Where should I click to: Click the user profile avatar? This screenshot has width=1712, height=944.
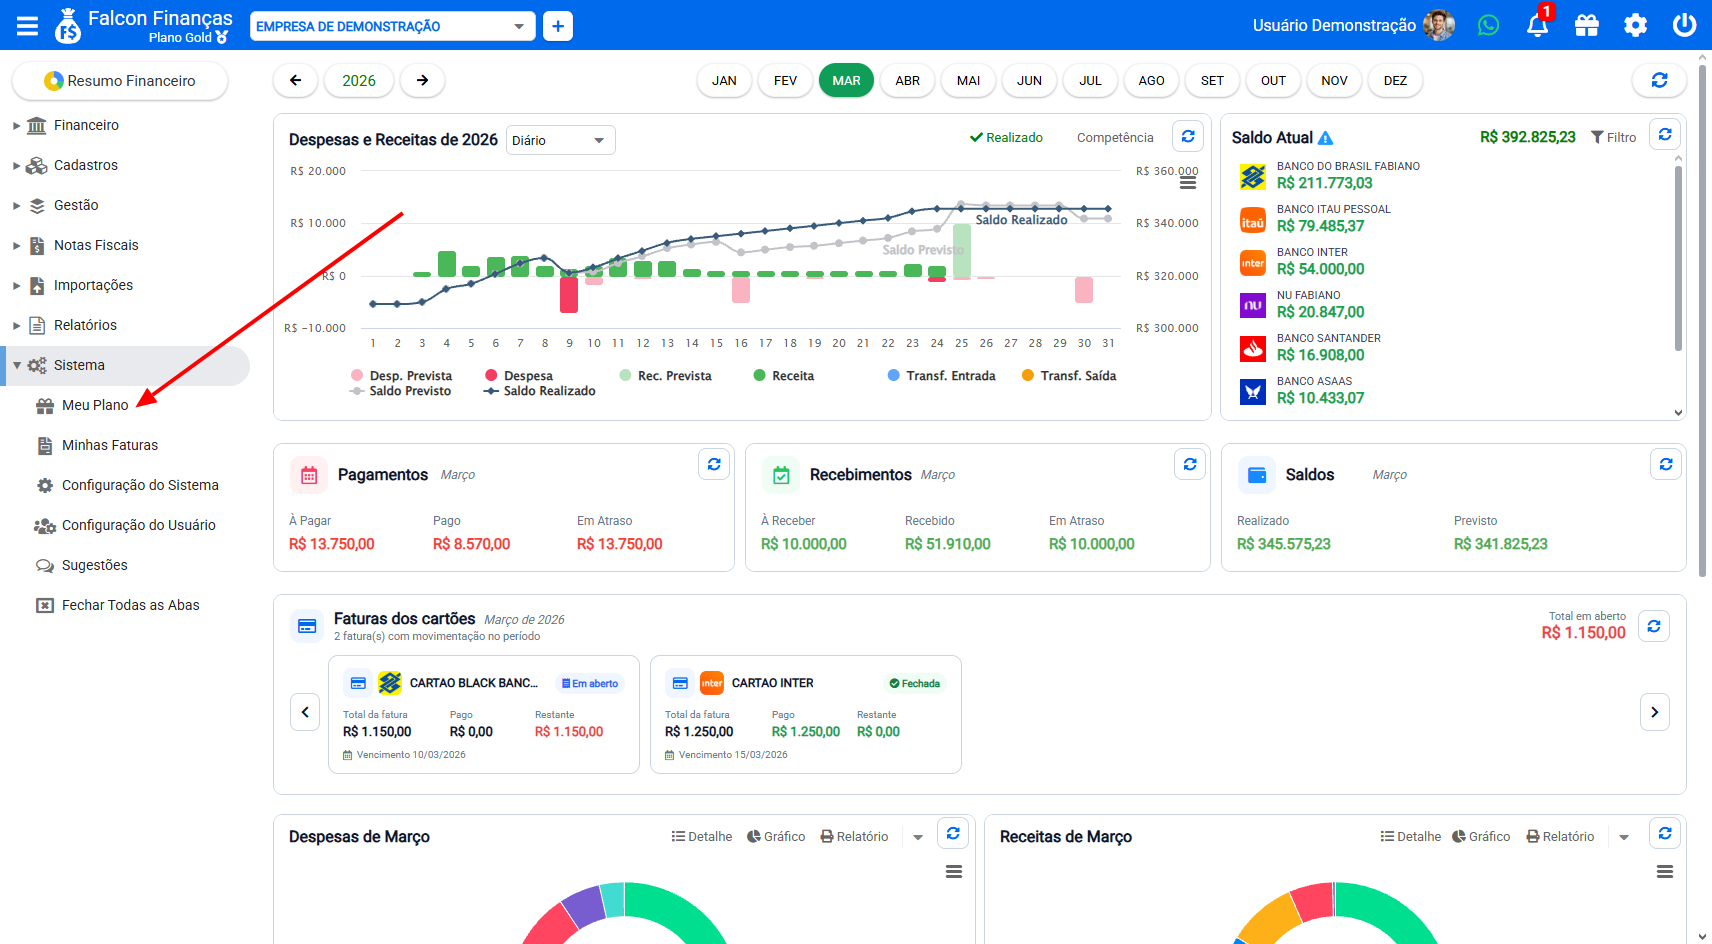[1439, 25]
